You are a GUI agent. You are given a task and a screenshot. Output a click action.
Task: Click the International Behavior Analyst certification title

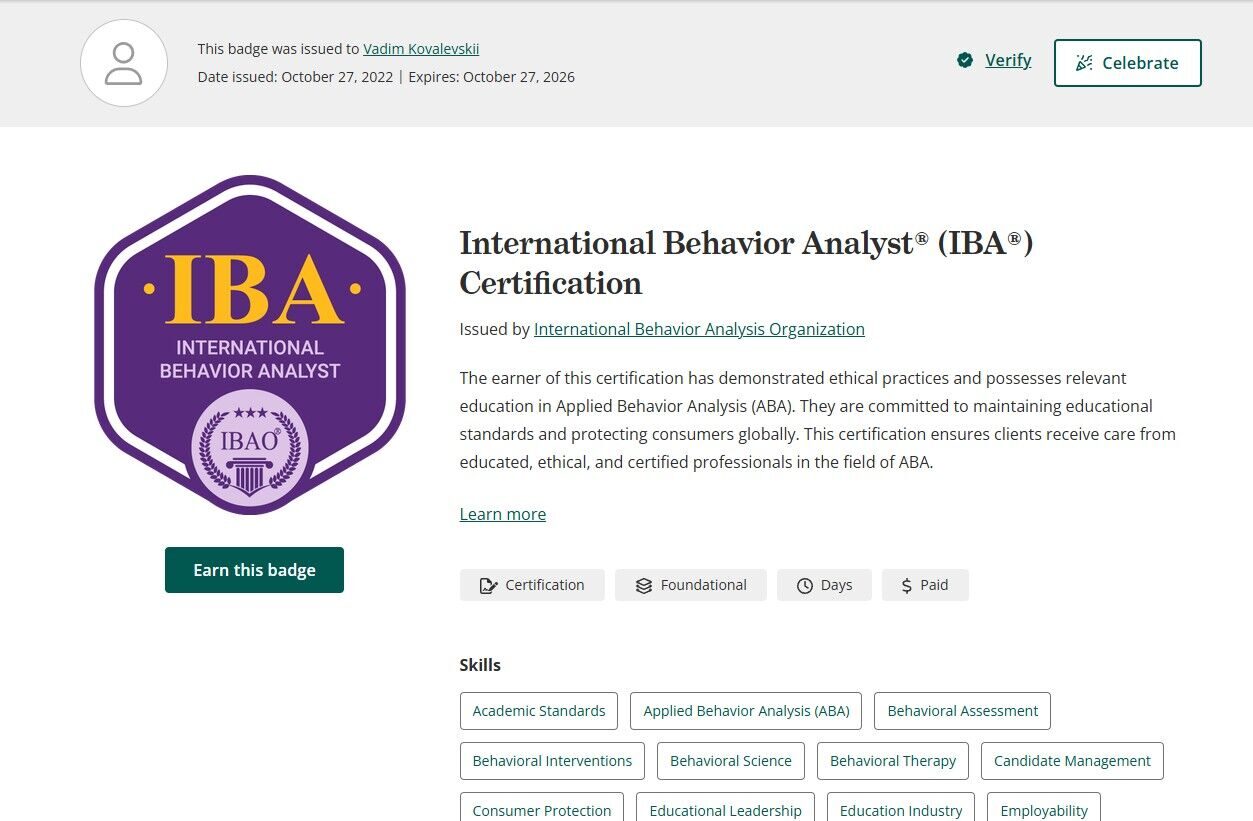746,263
